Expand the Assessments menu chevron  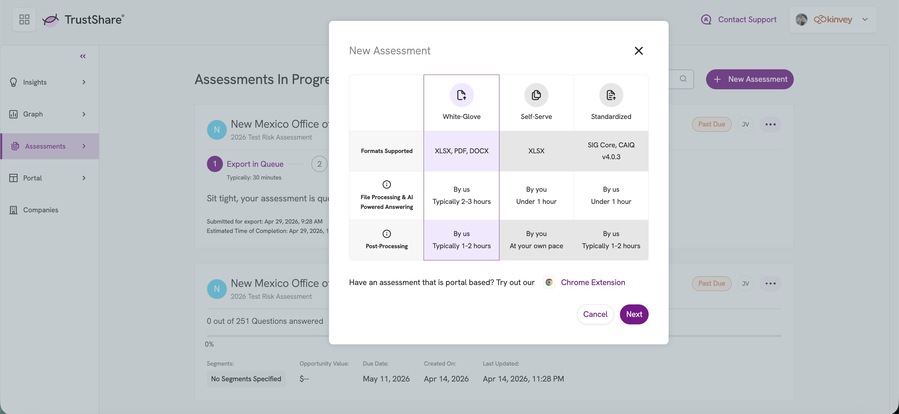[84, 146]
